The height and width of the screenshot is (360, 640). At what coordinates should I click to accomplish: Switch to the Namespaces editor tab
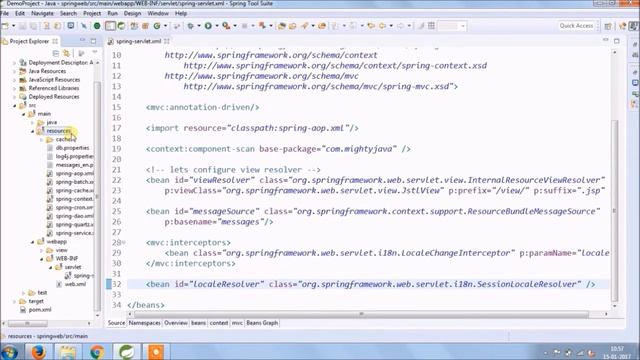[x=144, y=323]
